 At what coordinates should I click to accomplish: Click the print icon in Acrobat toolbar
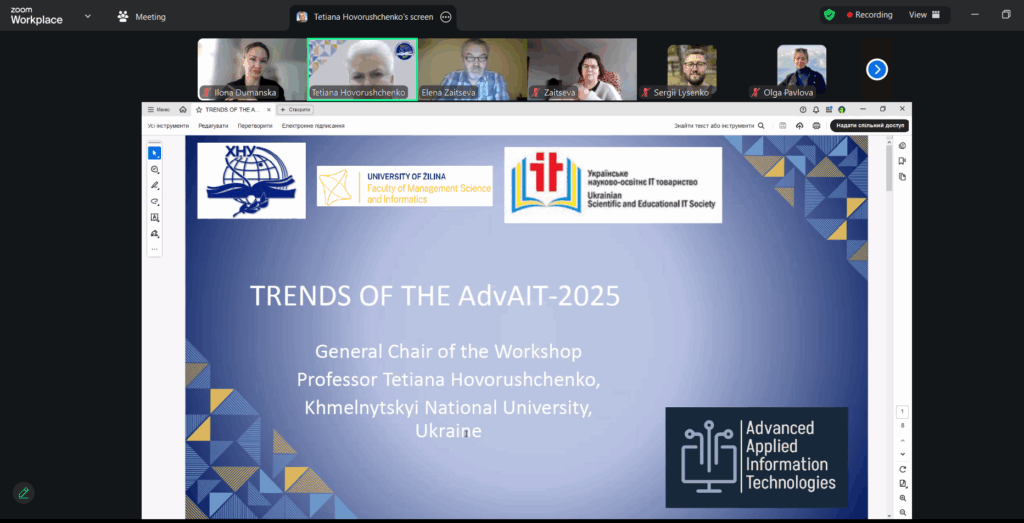click(x=817, y=126)
